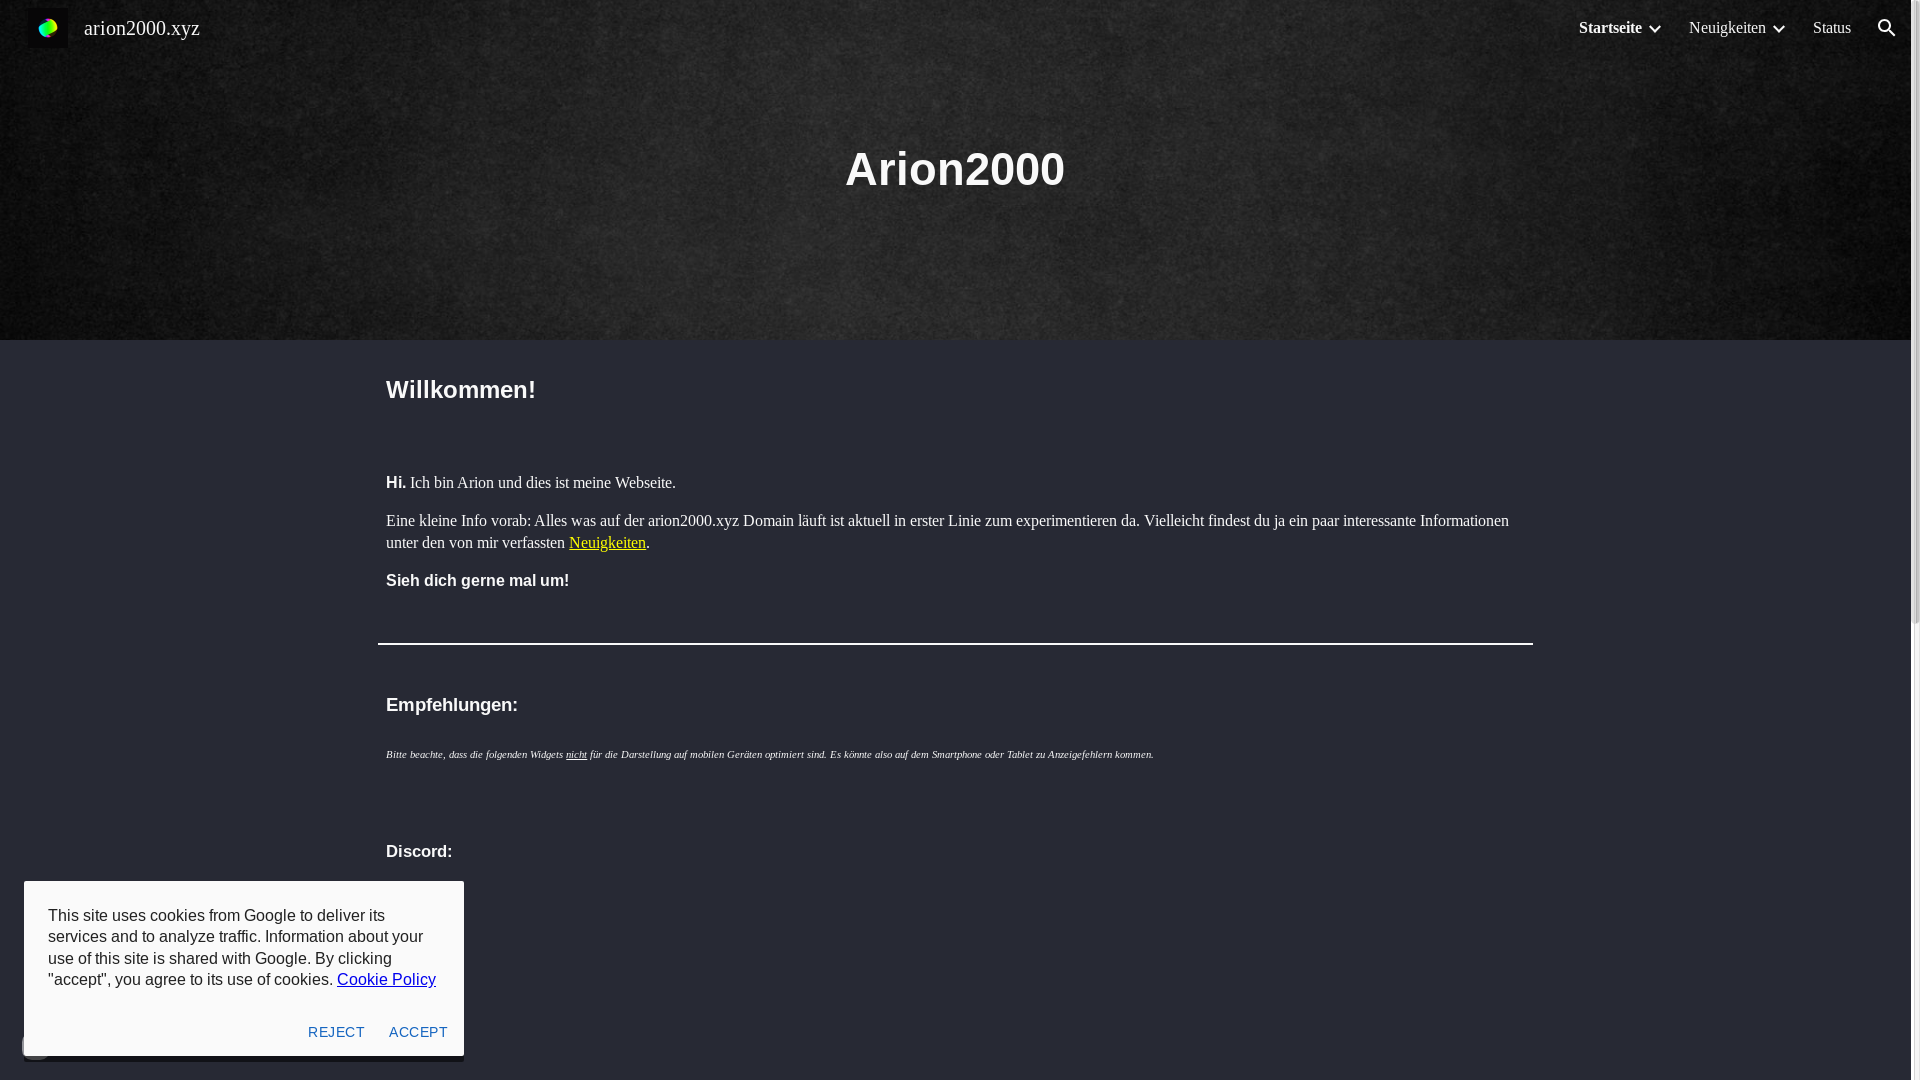Click the horizontal divider below the welcome text
This screenshot has height=1080, width=1920.
[954, 644]
